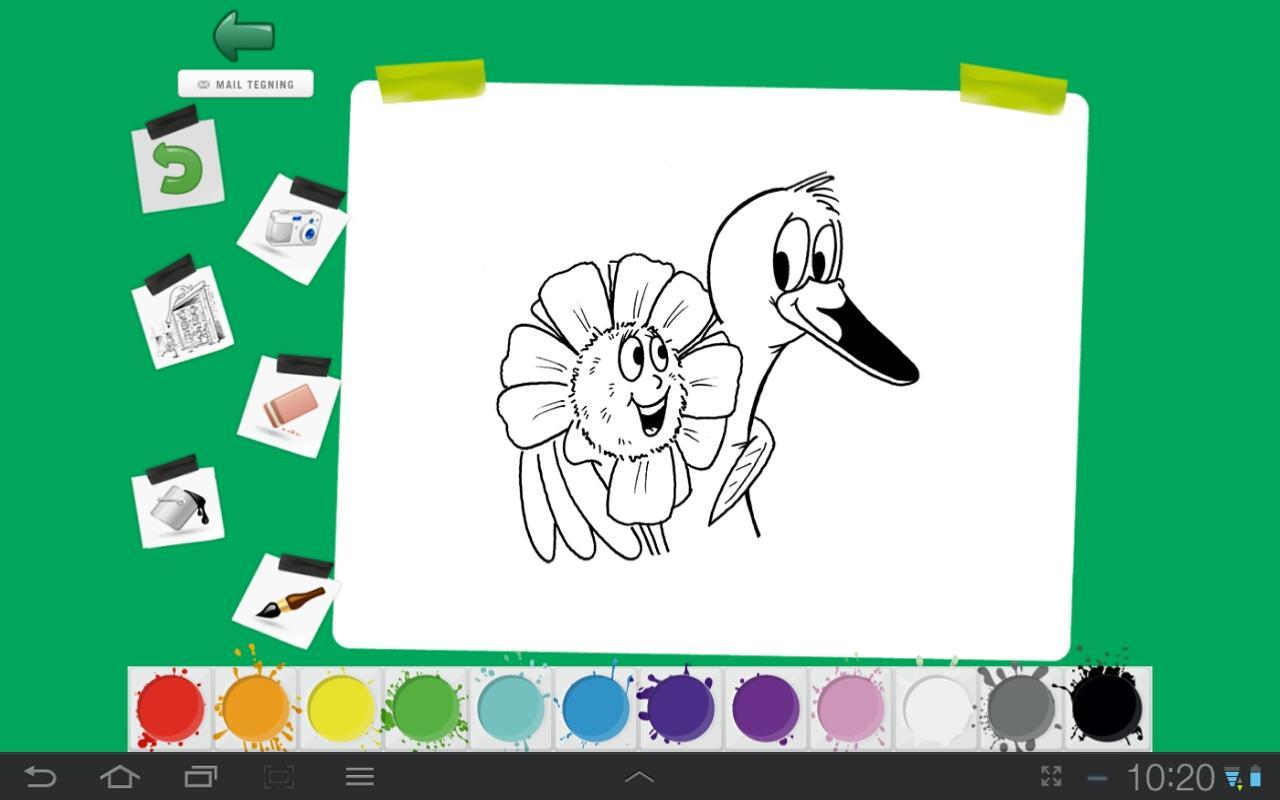Image resolution: width=1280 pixels, height=800 pixels.
Task: Select the paintbrush tool
Action: click(288, 601)
